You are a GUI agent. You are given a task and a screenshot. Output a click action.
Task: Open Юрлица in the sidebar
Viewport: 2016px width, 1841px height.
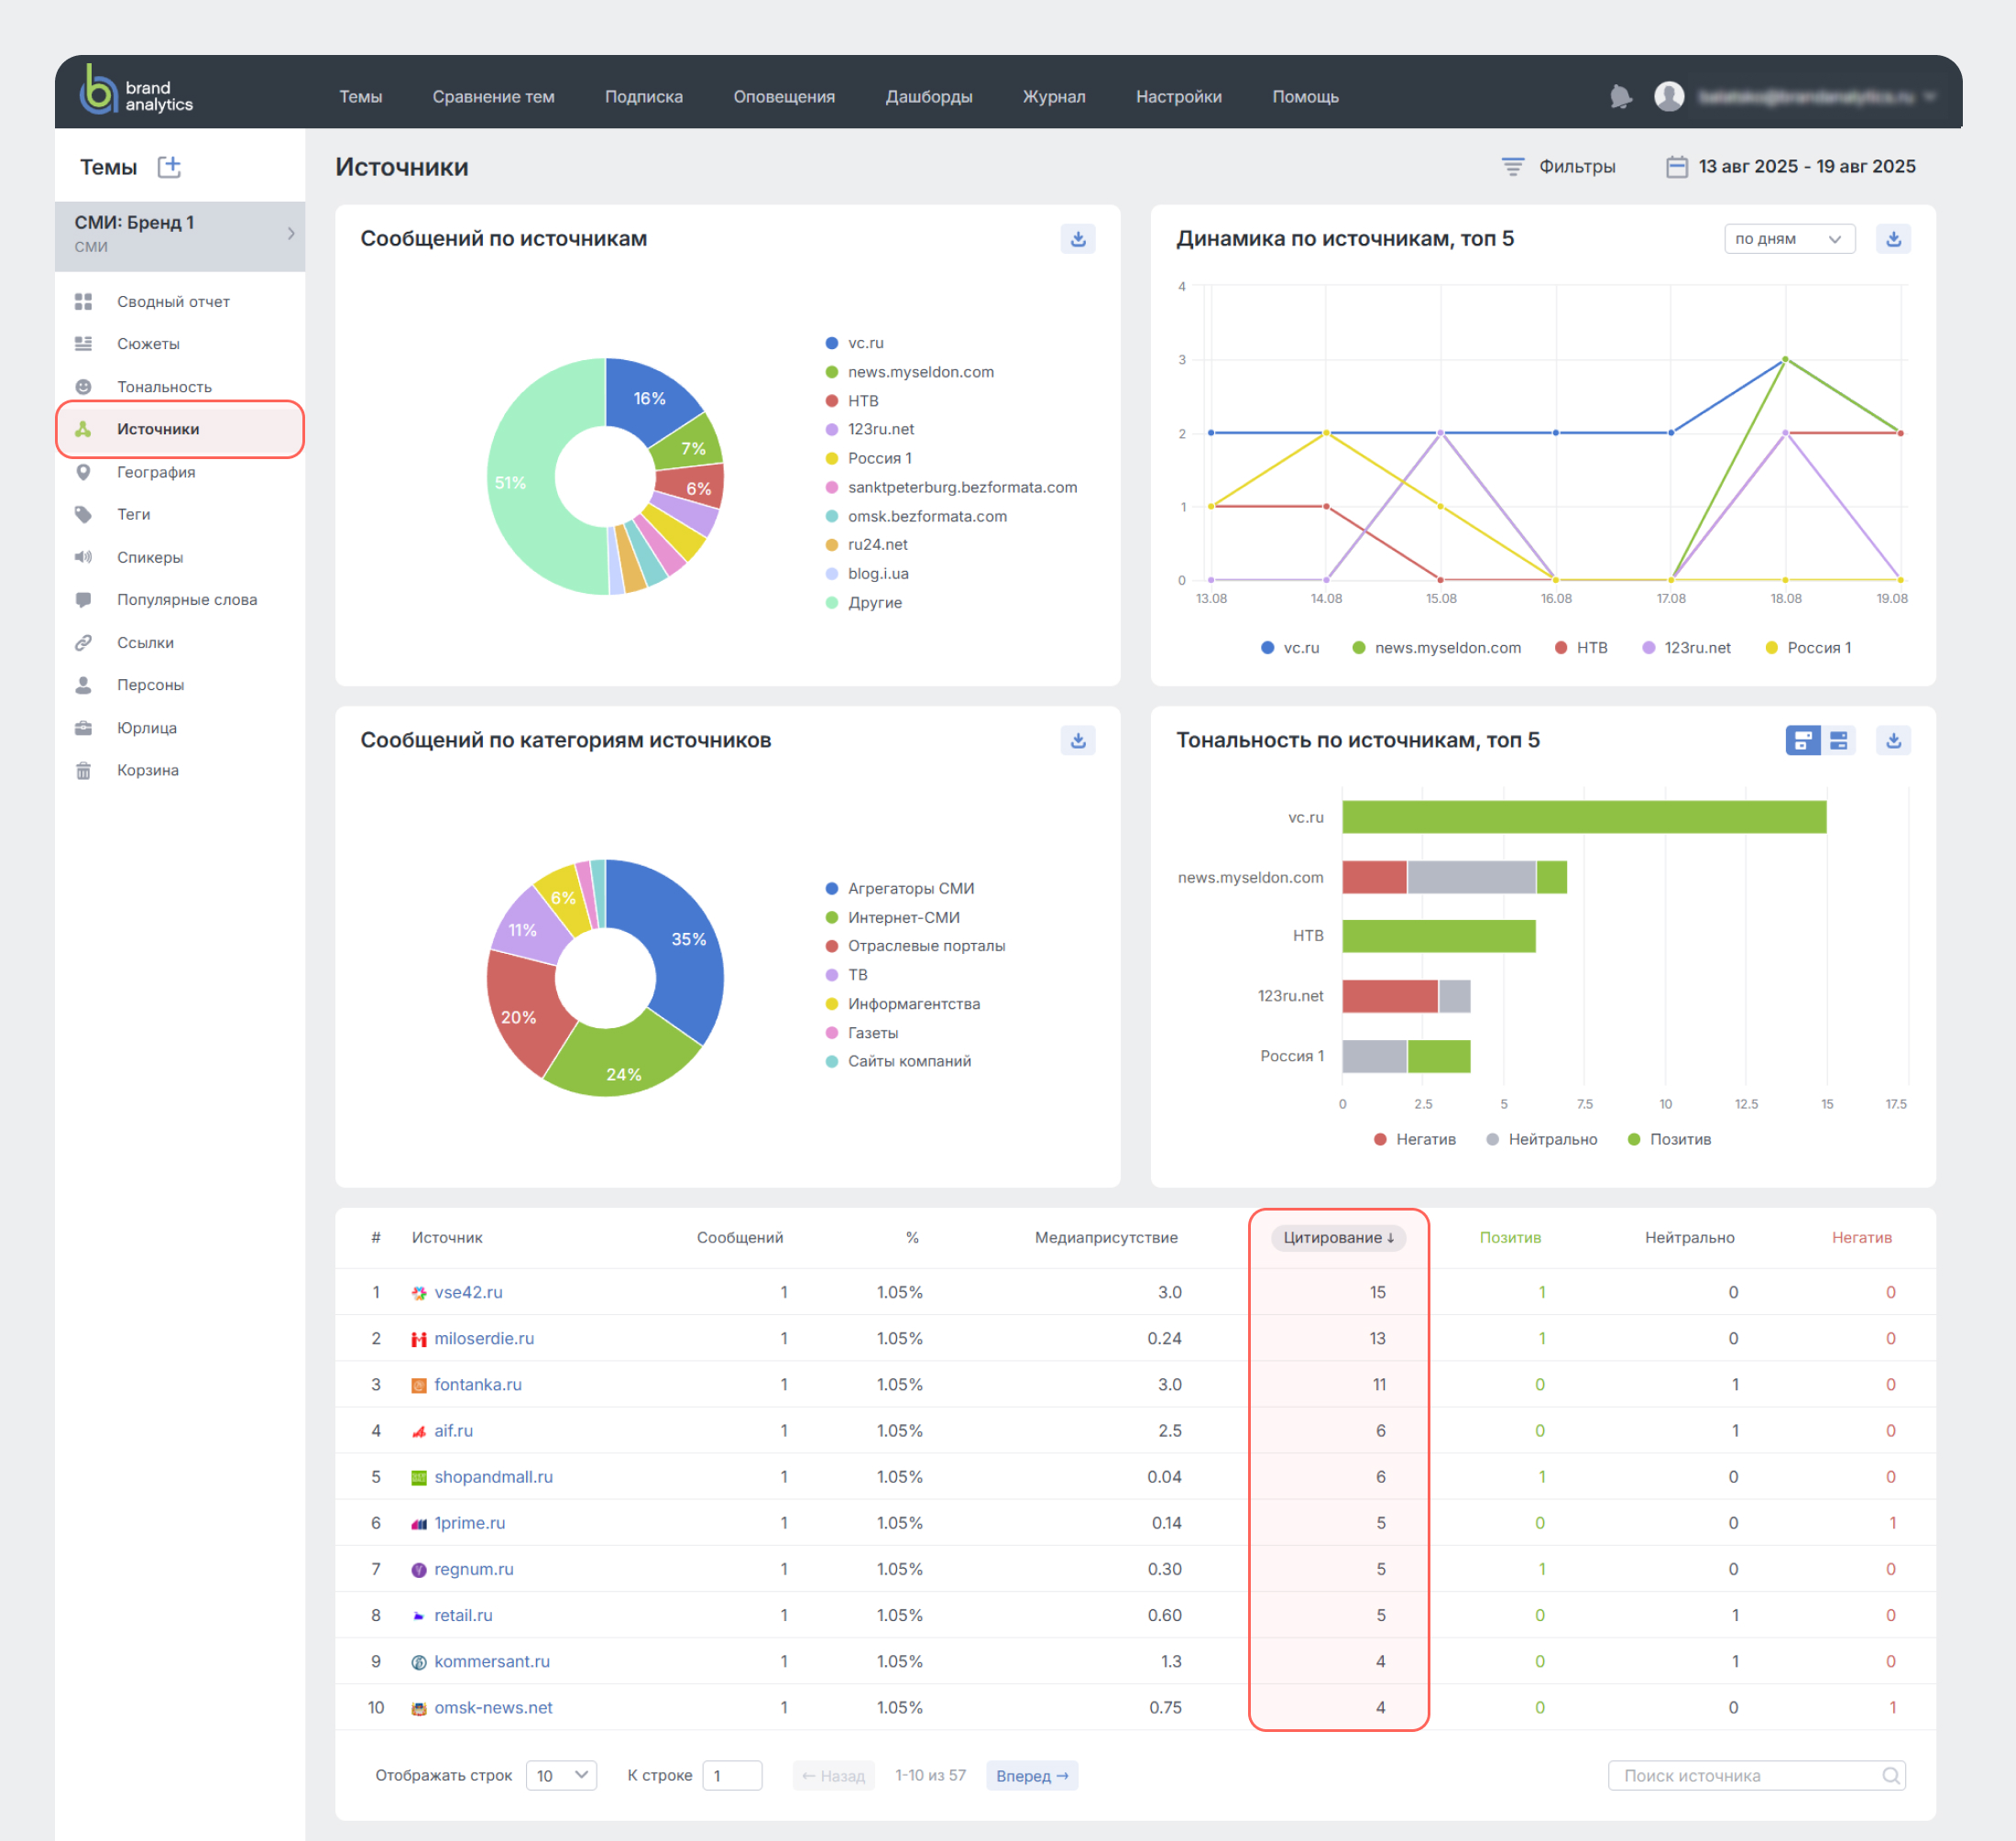coord(146,728)
